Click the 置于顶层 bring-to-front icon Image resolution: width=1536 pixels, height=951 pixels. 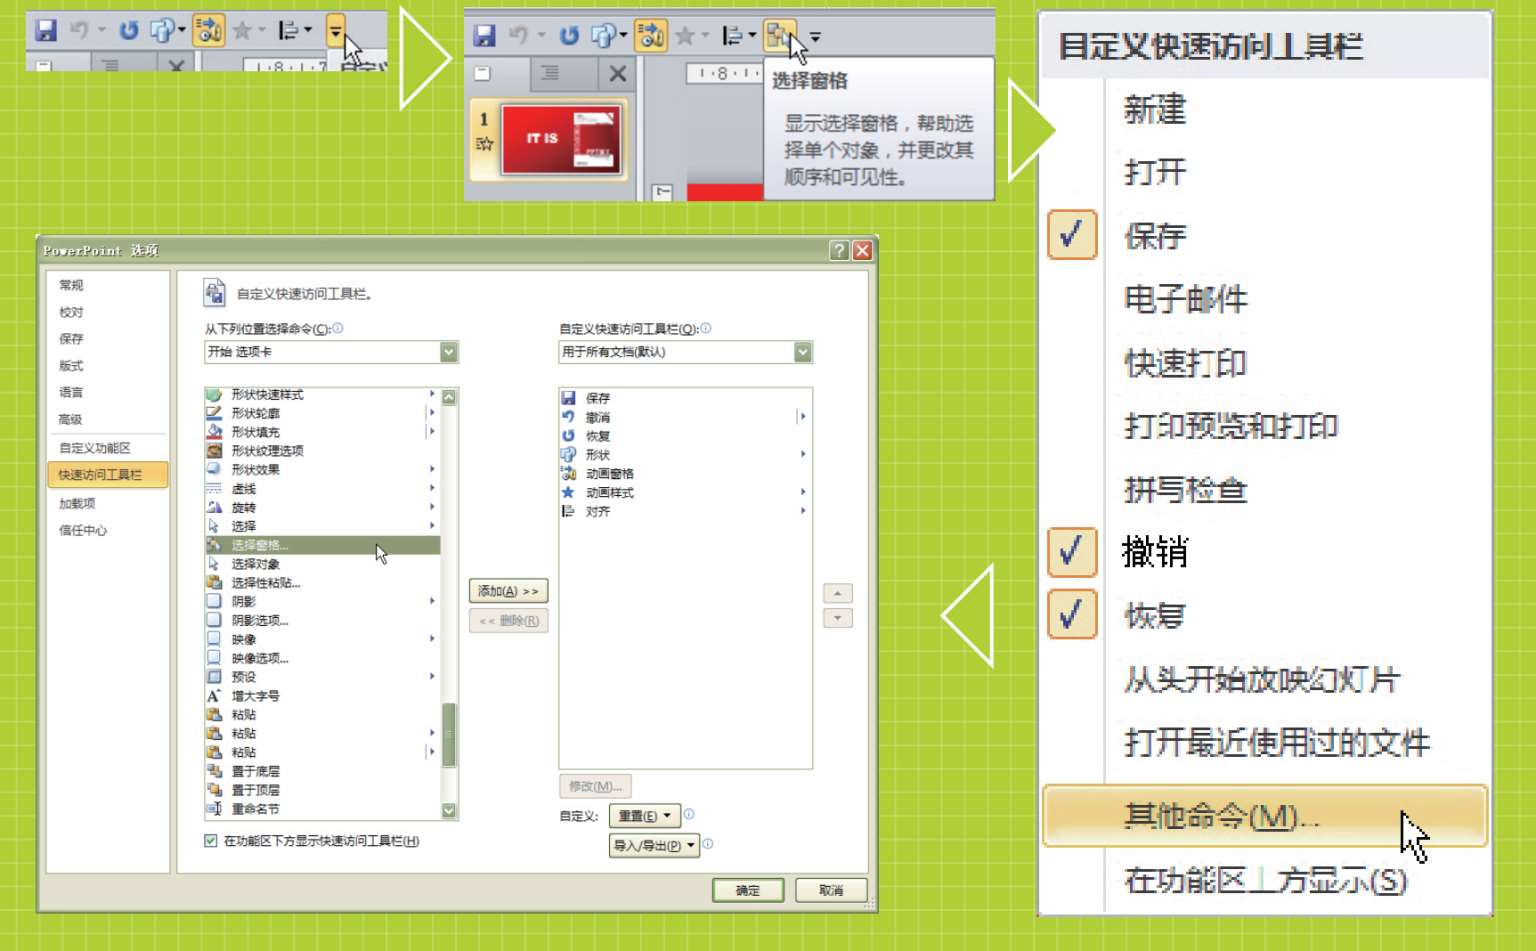tap(213, 790)
